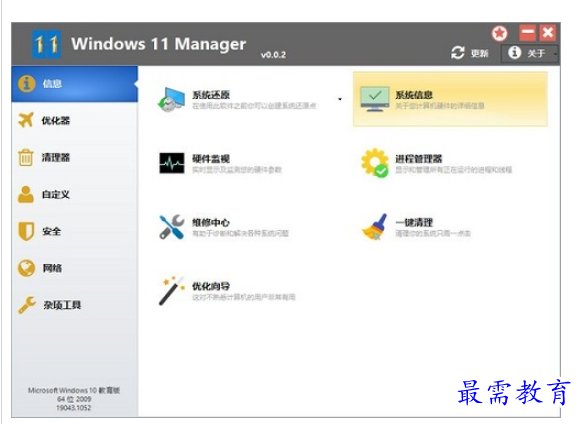The height and width of the screenshot is (424, 579).
Task: Click the 系统信息 monitor checkmark icon
Action: click(375, 99)
